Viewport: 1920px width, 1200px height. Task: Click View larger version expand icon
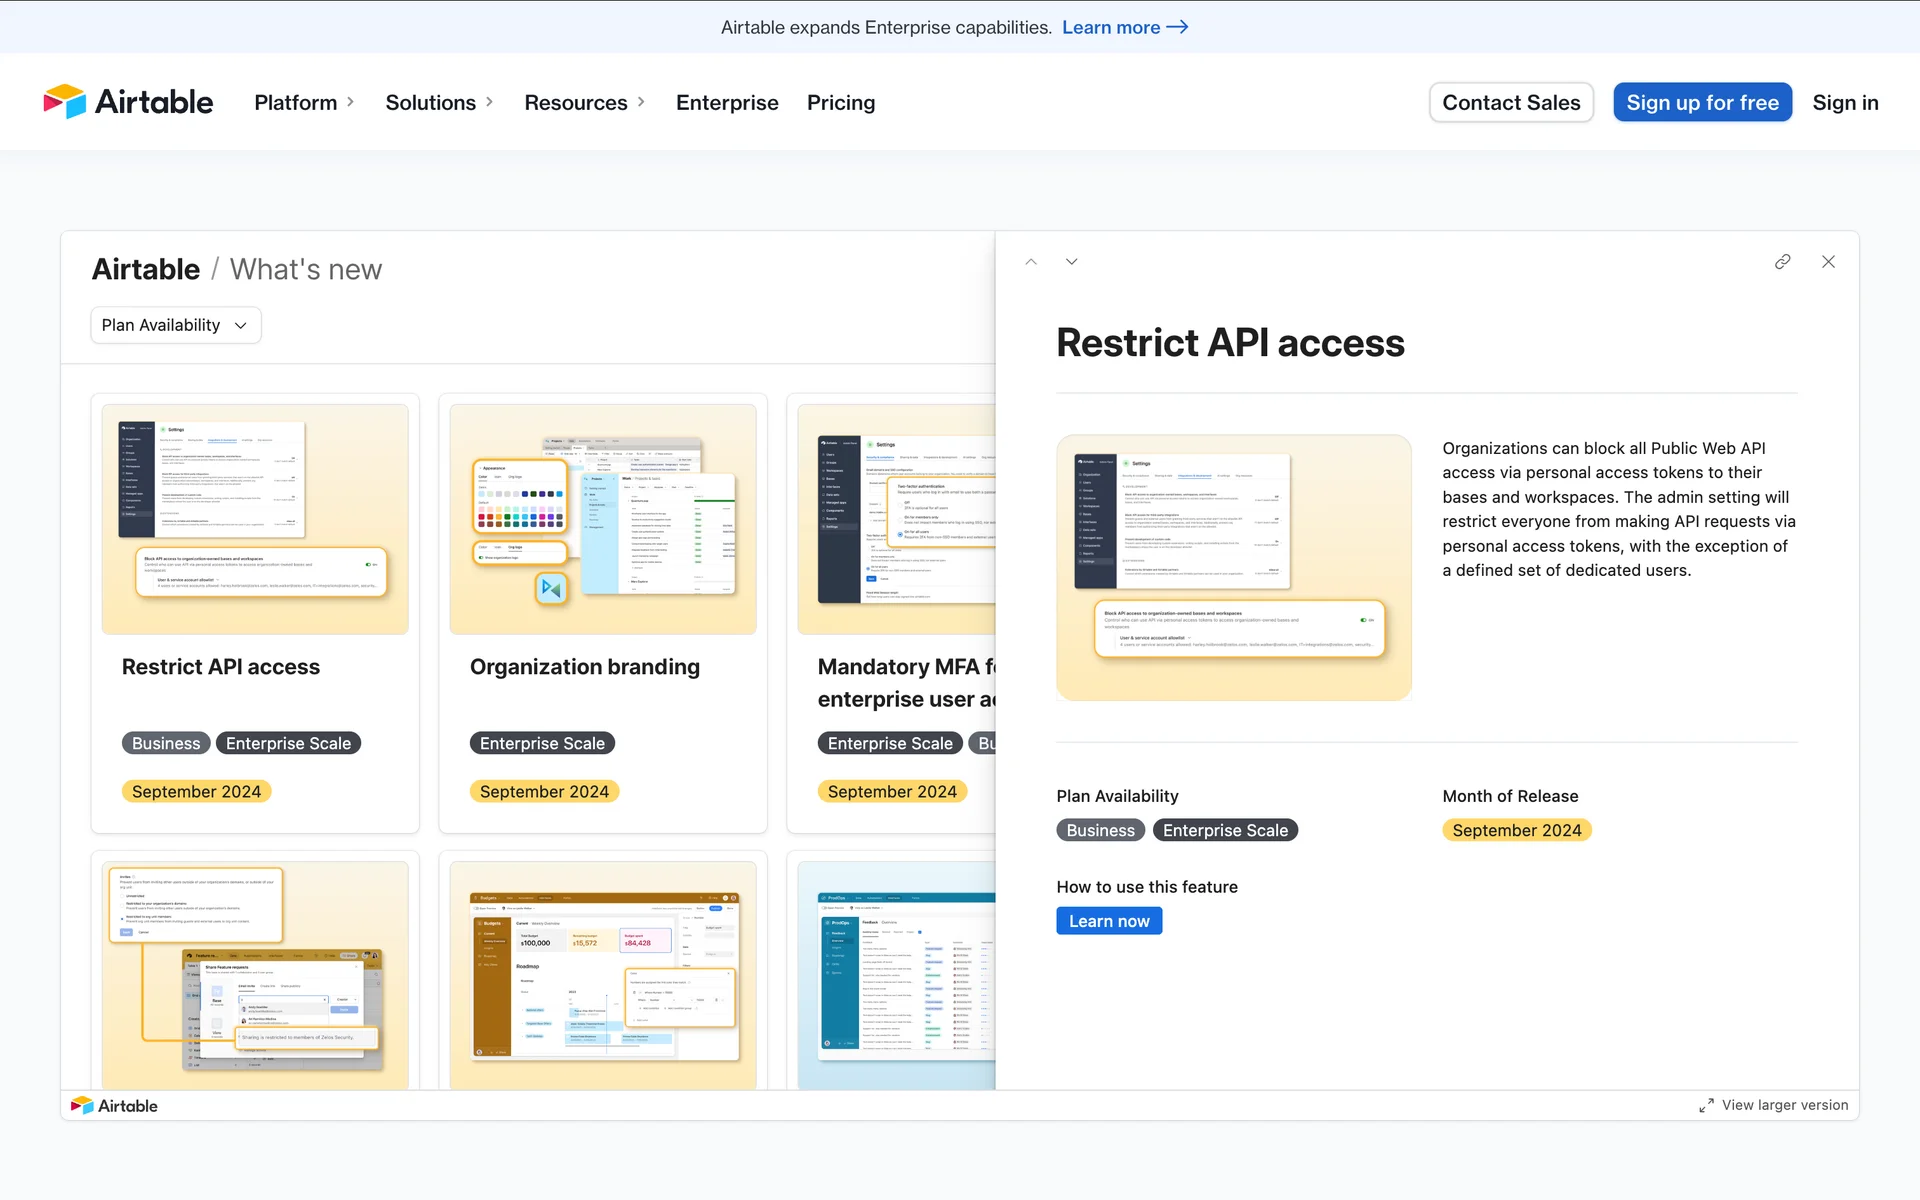1706,1106
